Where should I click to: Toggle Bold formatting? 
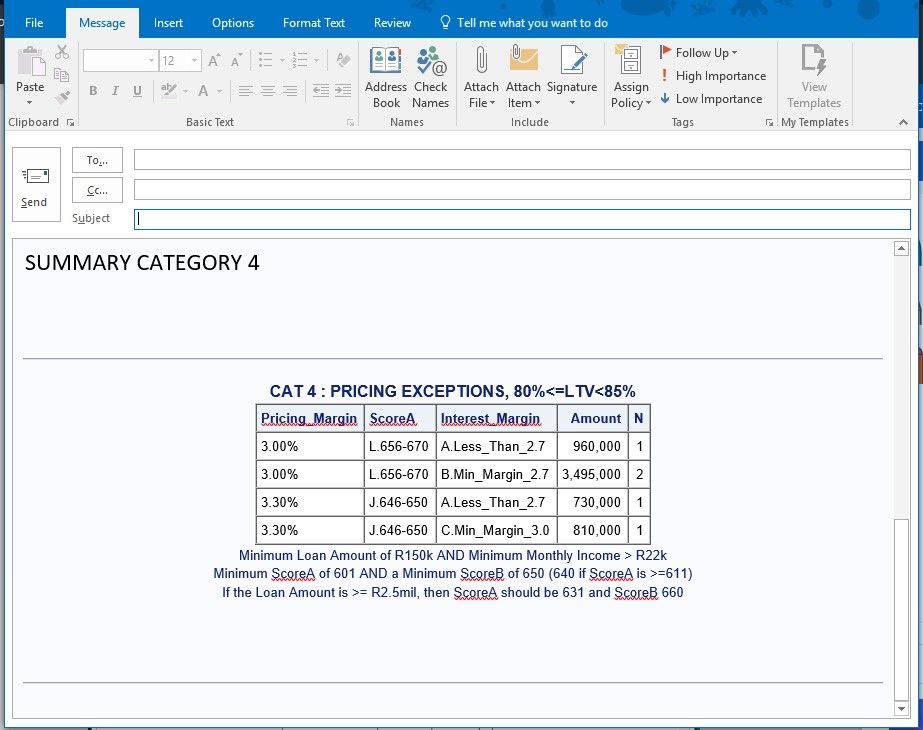[93, 91]
